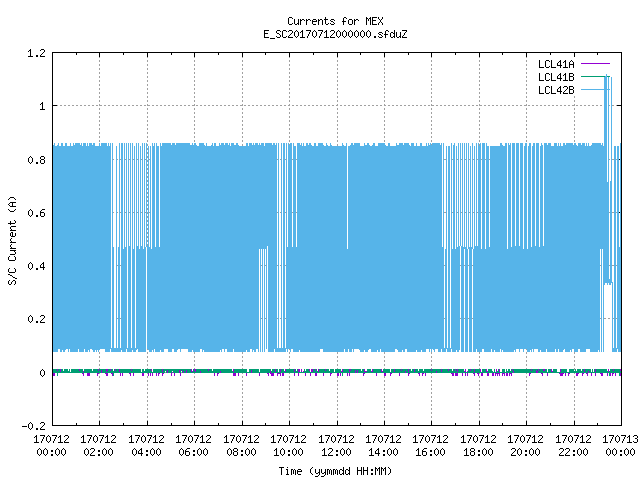640x480 pixels.
Task: Click the 0.6 y-axis tick value
Action: [36, 213]
